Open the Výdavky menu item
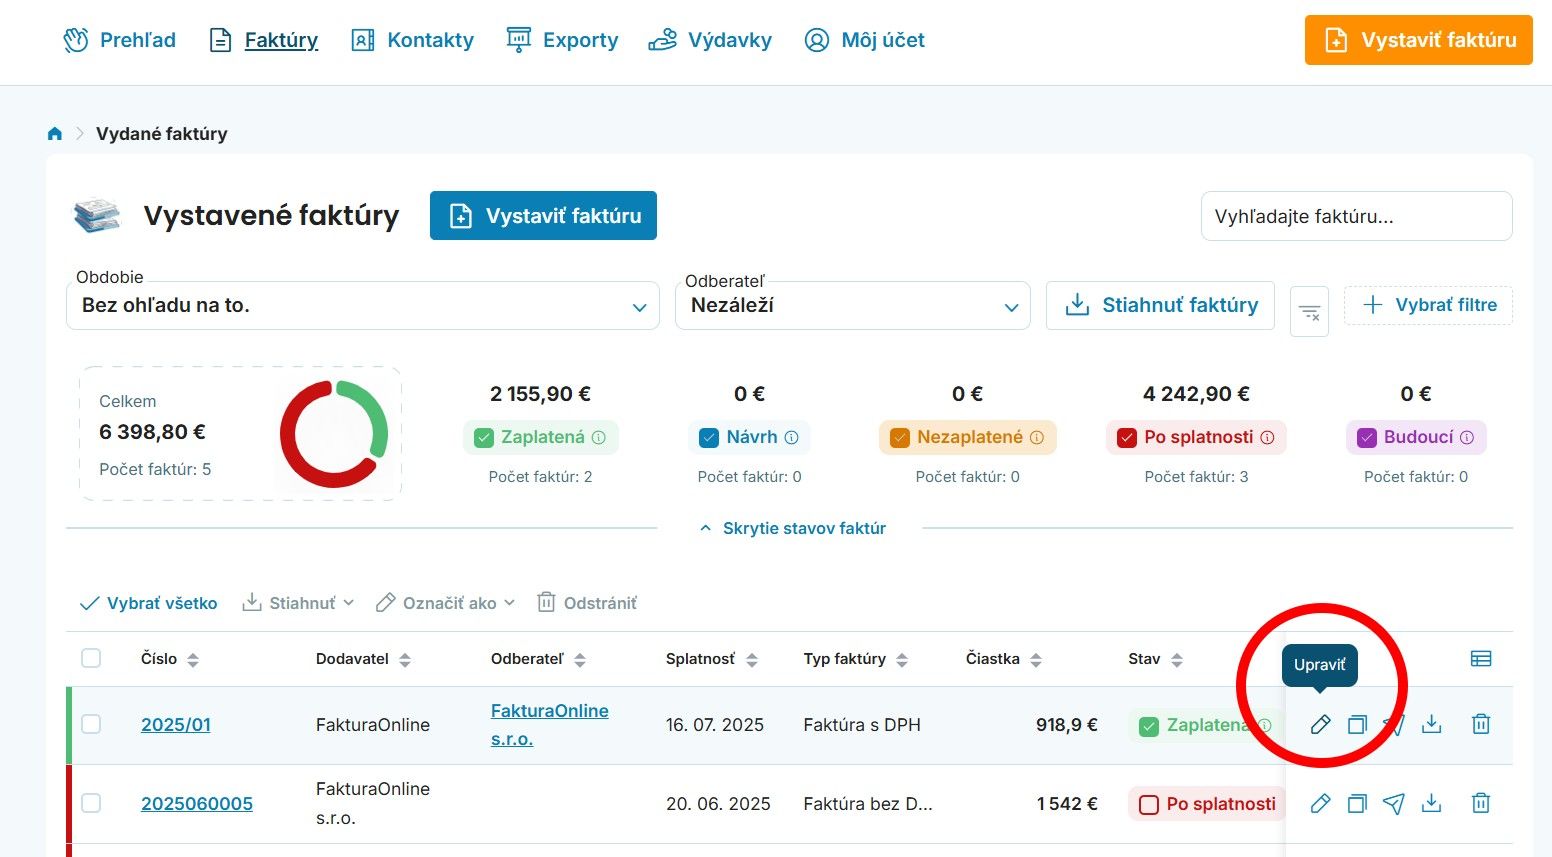 pos(710,40)
